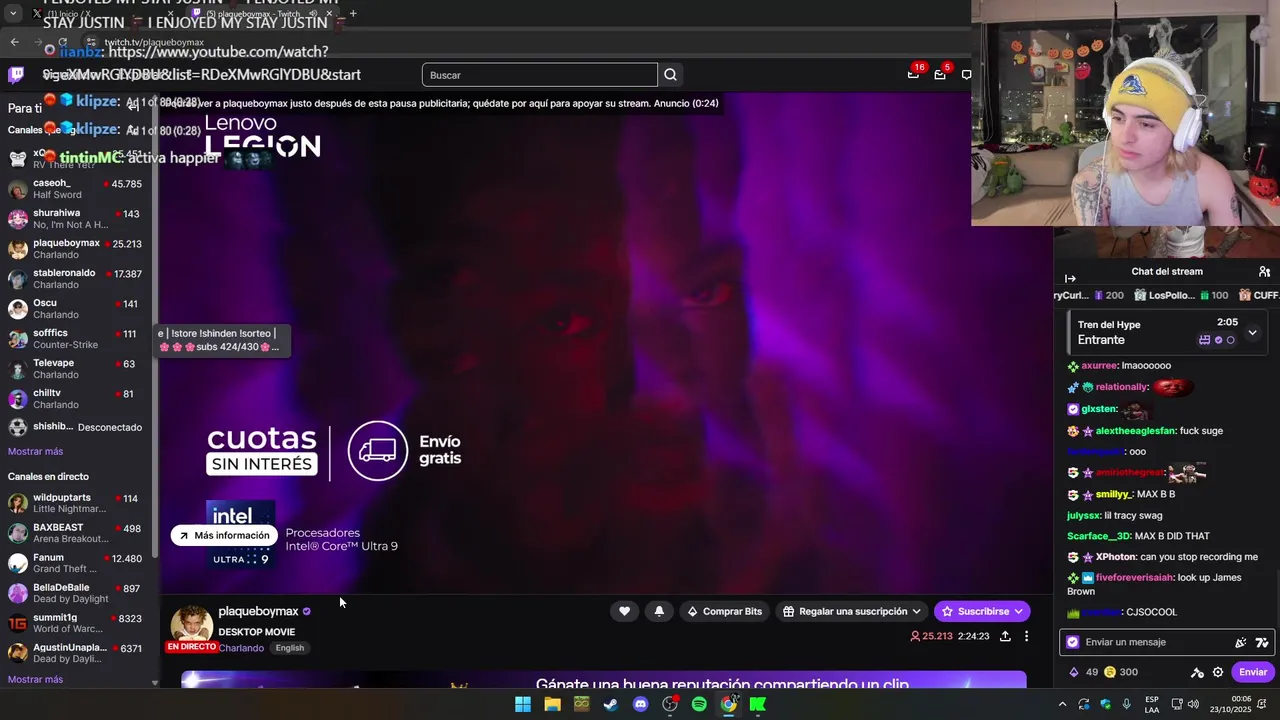Open the stream more options menu
Viewport: 1280px width, 720px height.
(x=1026, y=636)
